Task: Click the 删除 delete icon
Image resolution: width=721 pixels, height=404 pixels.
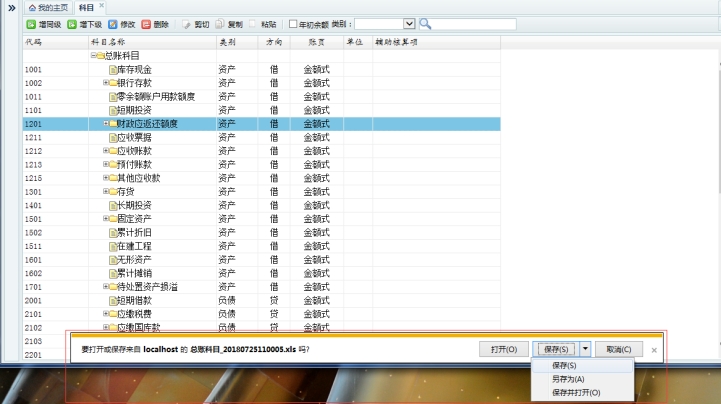Action: 146,23
